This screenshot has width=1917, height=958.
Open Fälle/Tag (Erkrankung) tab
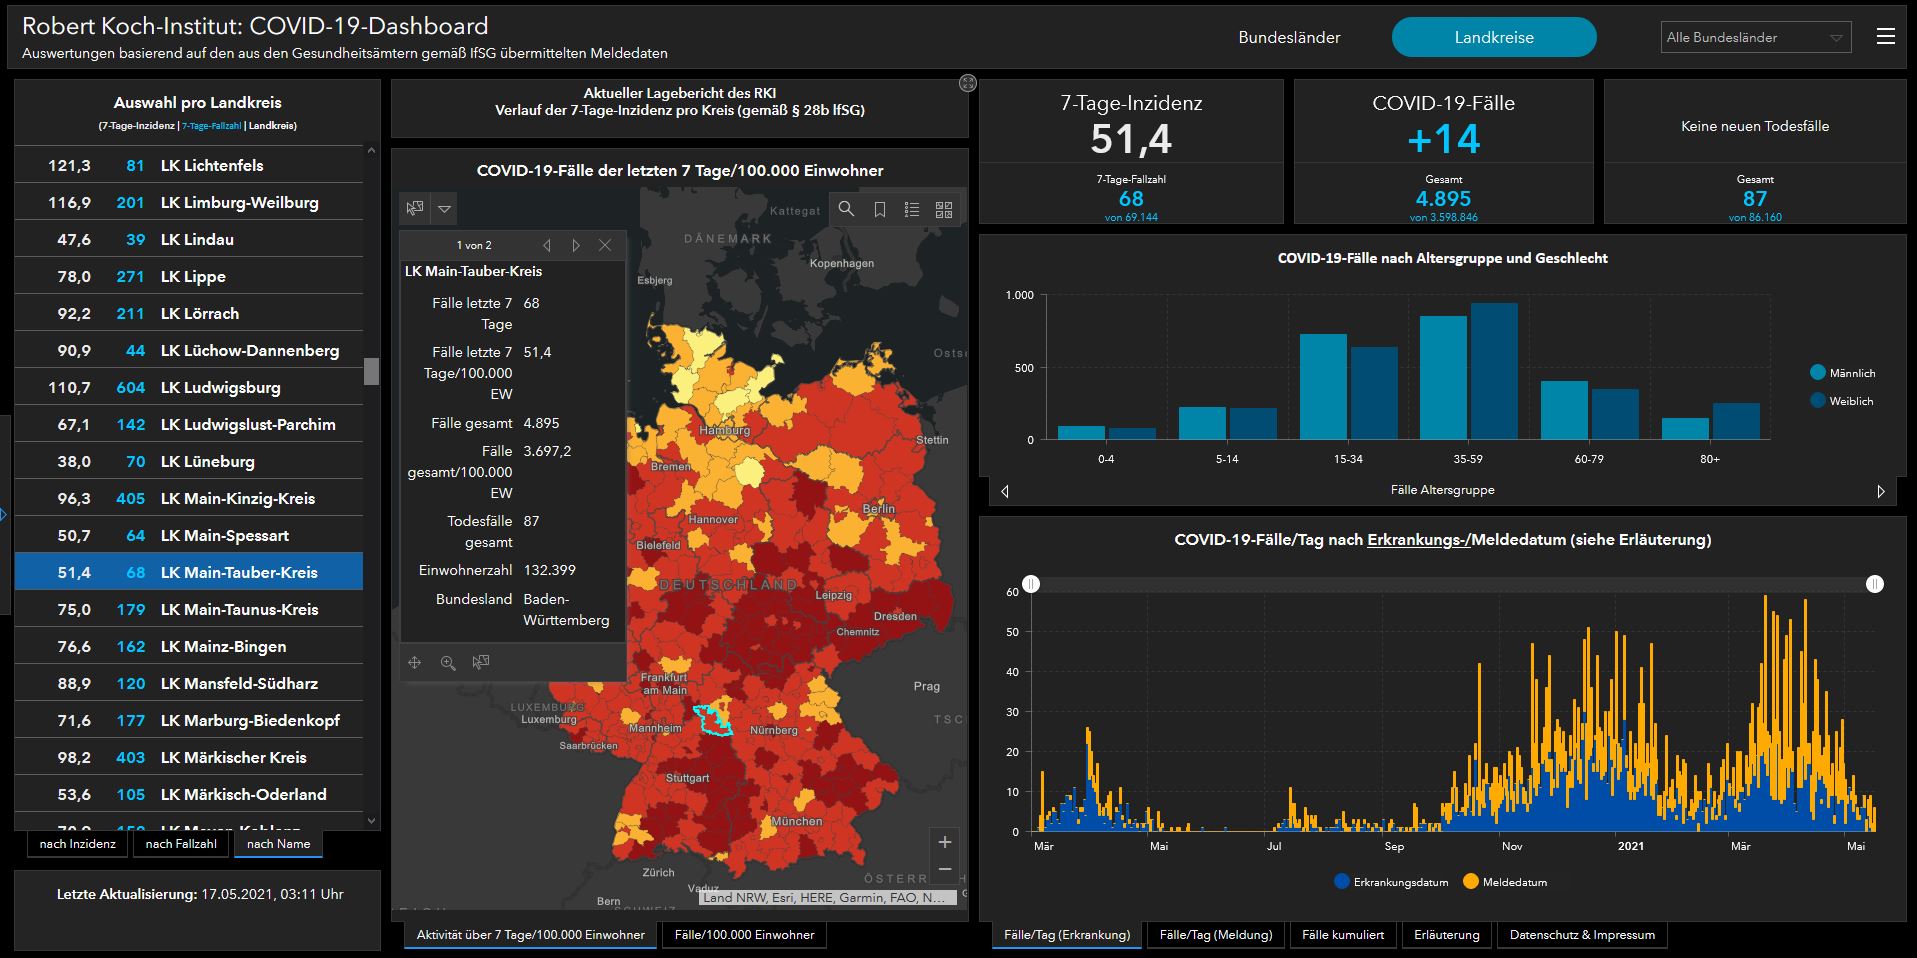(1067, 935)
